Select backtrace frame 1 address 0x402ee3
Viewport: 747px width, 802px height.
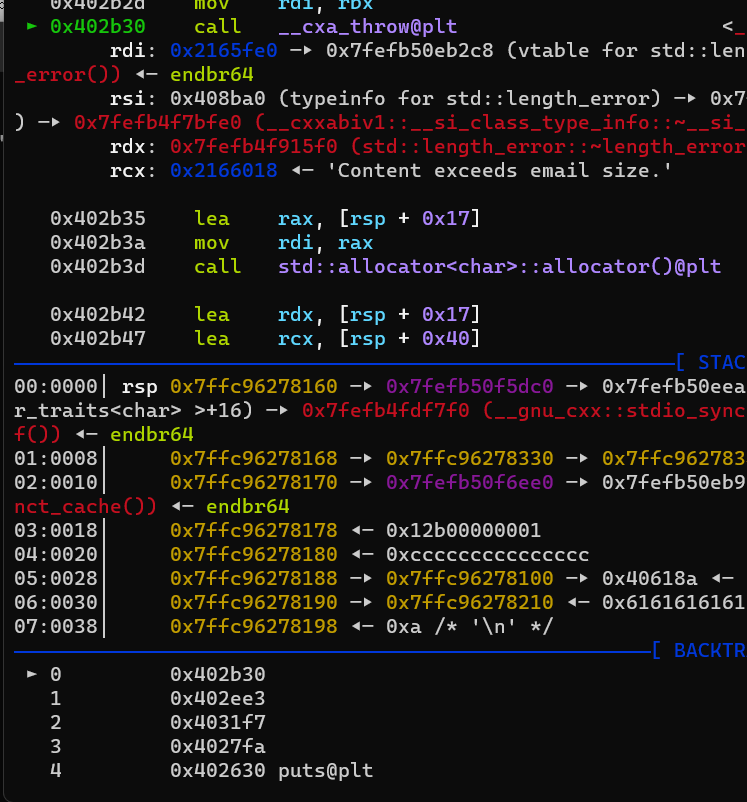coord(218,699)
